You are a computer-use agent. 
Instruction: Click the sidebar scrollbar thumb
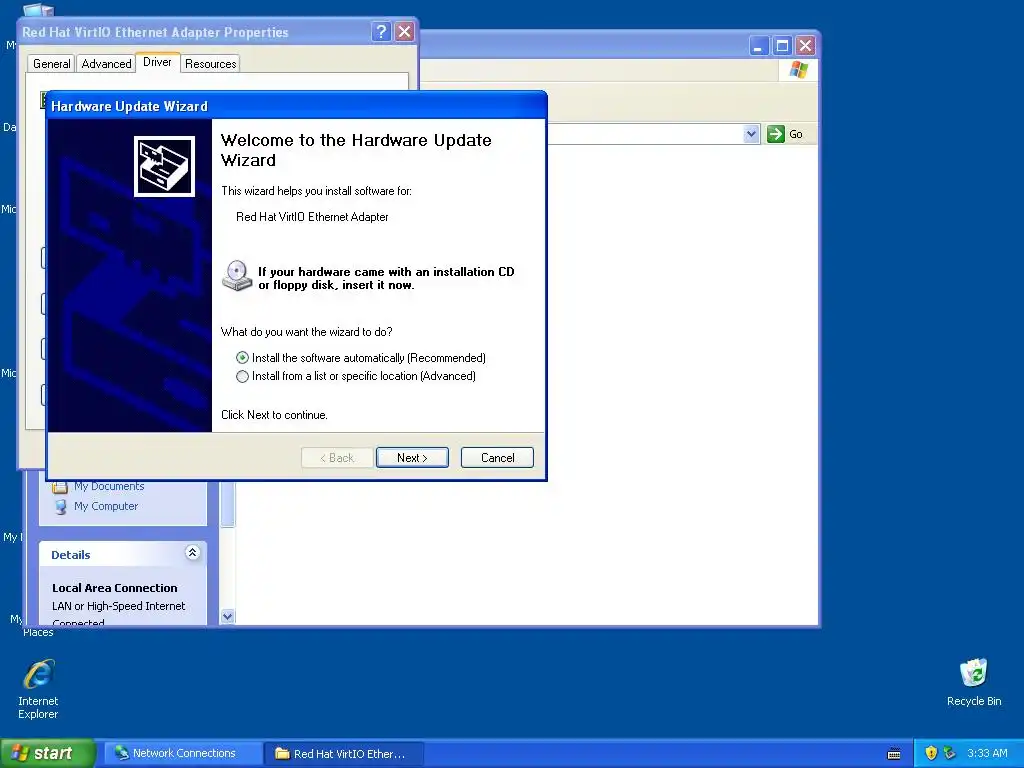(227, 504)
